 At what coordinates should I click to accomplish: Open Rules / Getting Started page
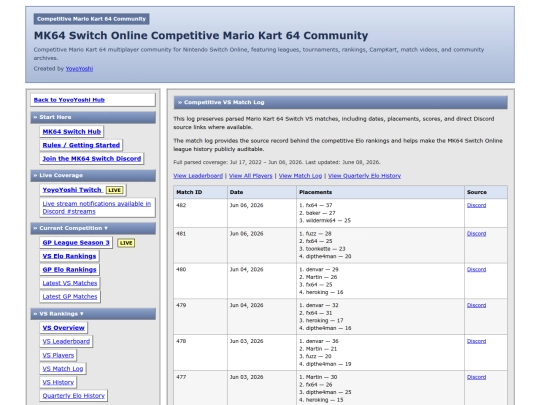(x=81, y=145)
